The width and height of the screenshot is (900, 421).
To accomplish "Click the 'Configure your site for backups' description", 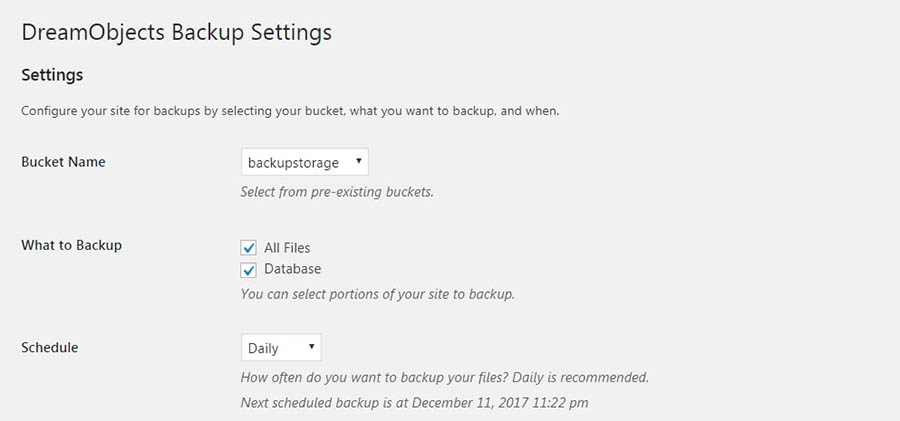I will pyautogui.click(x=290, y=111).
